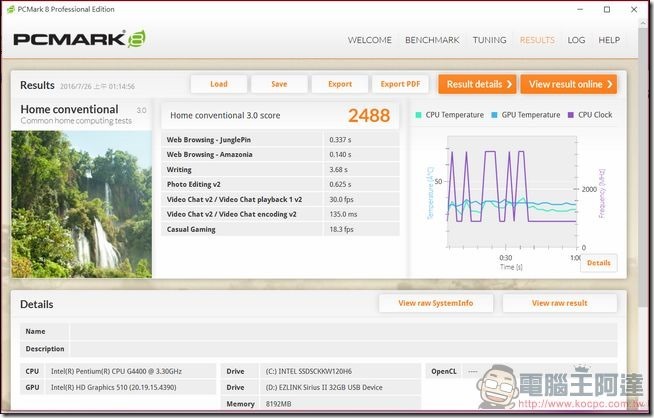Click the PCMark title bar app icon
The height and width of the screenshot is (418, 654).
(x=10, y=9)
